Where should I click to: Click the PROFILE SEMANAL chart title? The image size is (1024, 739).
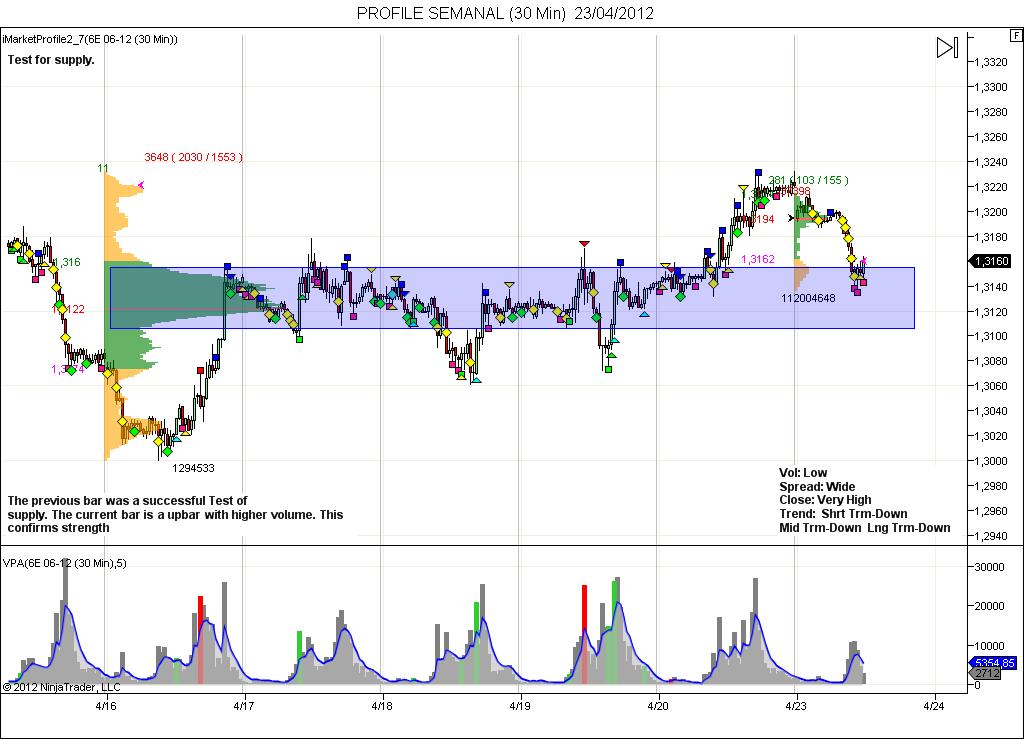(505, 13)
